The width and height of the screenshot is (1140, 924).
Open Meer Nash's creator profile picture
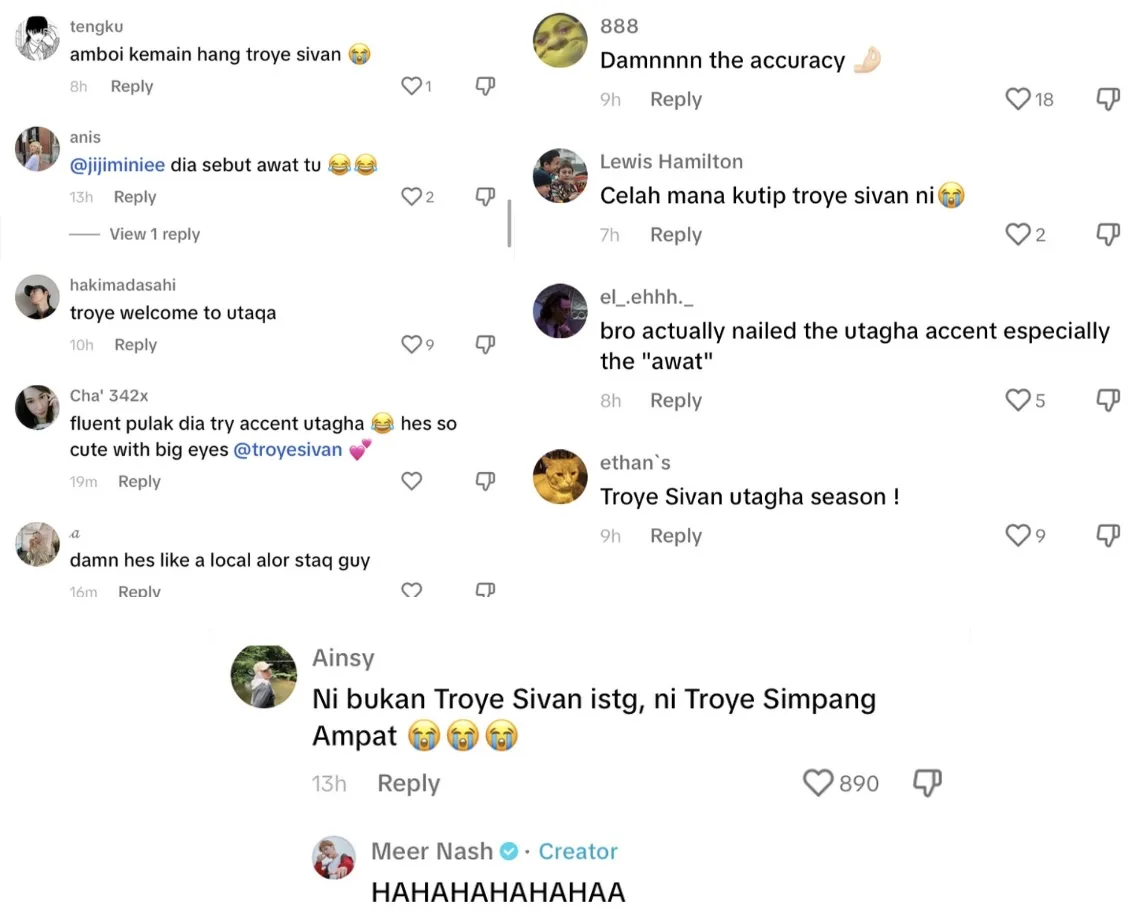(334, 857)
